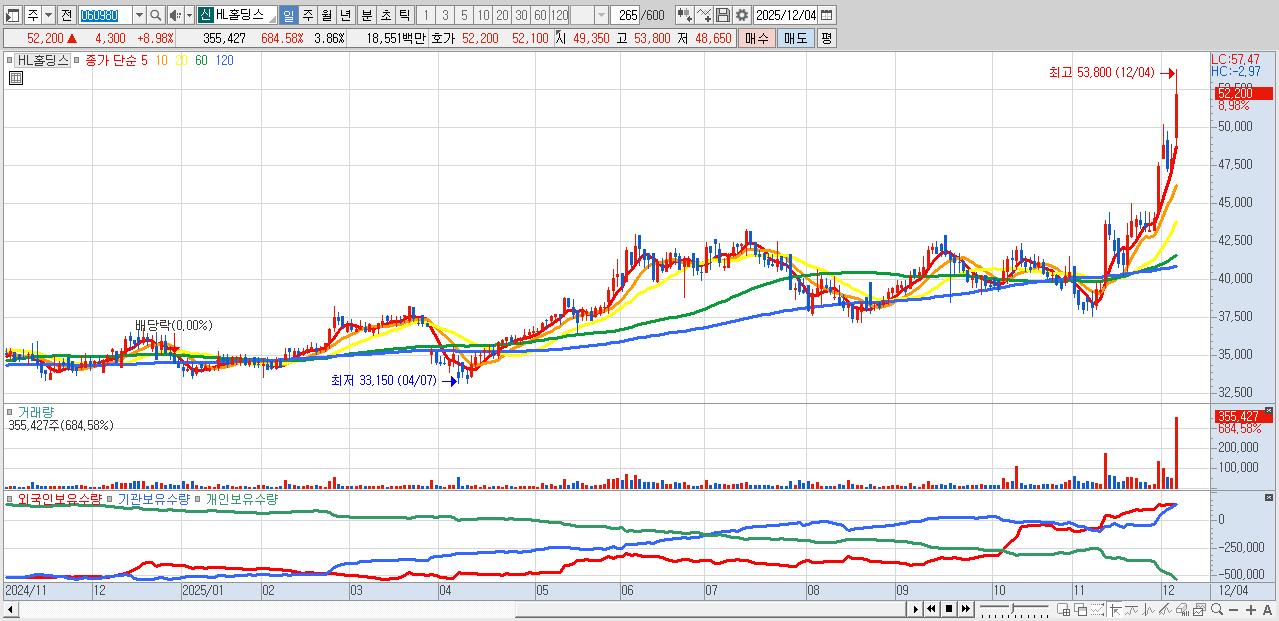1279x621 pixels.
Task: Click the 매도 sell button
Action: [x=795, y=38]
